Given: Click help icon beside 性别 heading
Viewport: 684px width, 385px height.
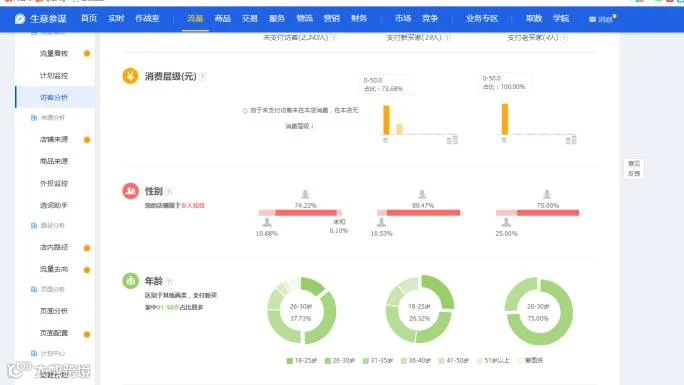Looking at the screenshot, I should [x=169, y=191].
